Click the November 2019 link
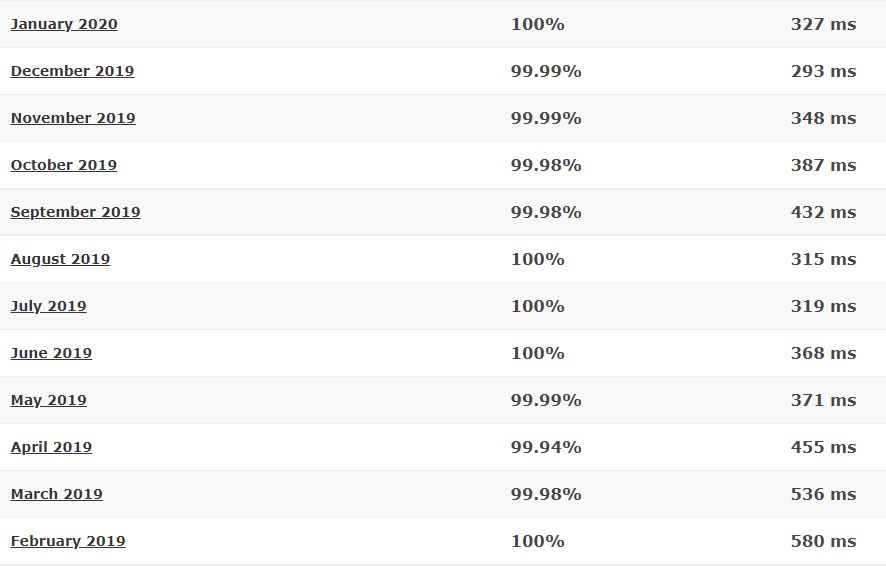This screenshot has height=566, width=886. (x=73, y=118)
